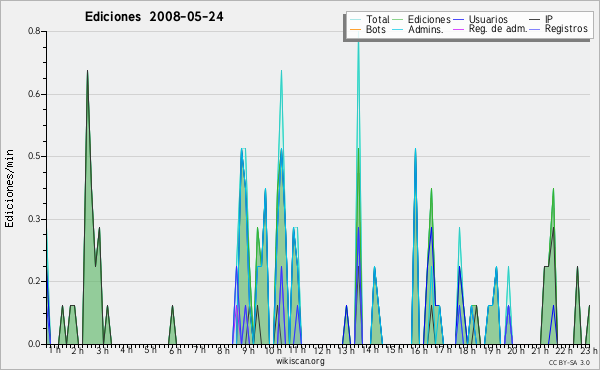
Task: Click the small isolated peak at 6 h
Action: (173, 325)
